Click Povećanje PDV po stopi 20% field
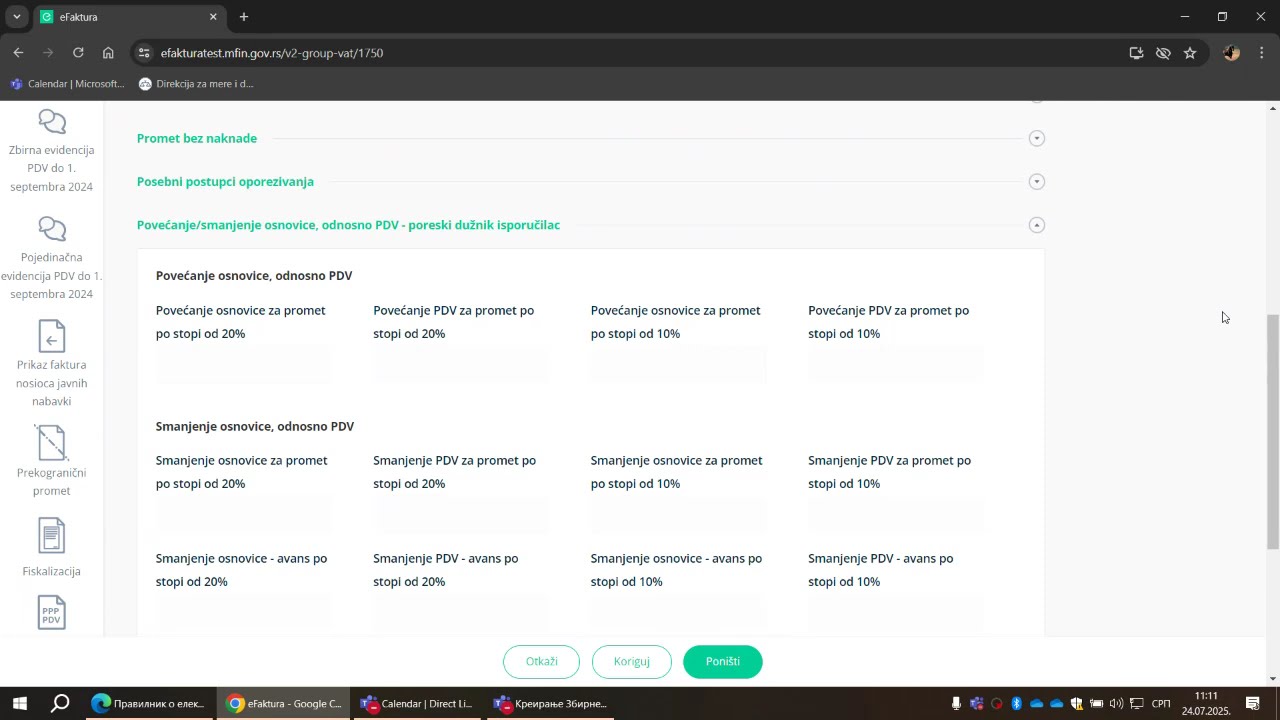 (460, 367)
